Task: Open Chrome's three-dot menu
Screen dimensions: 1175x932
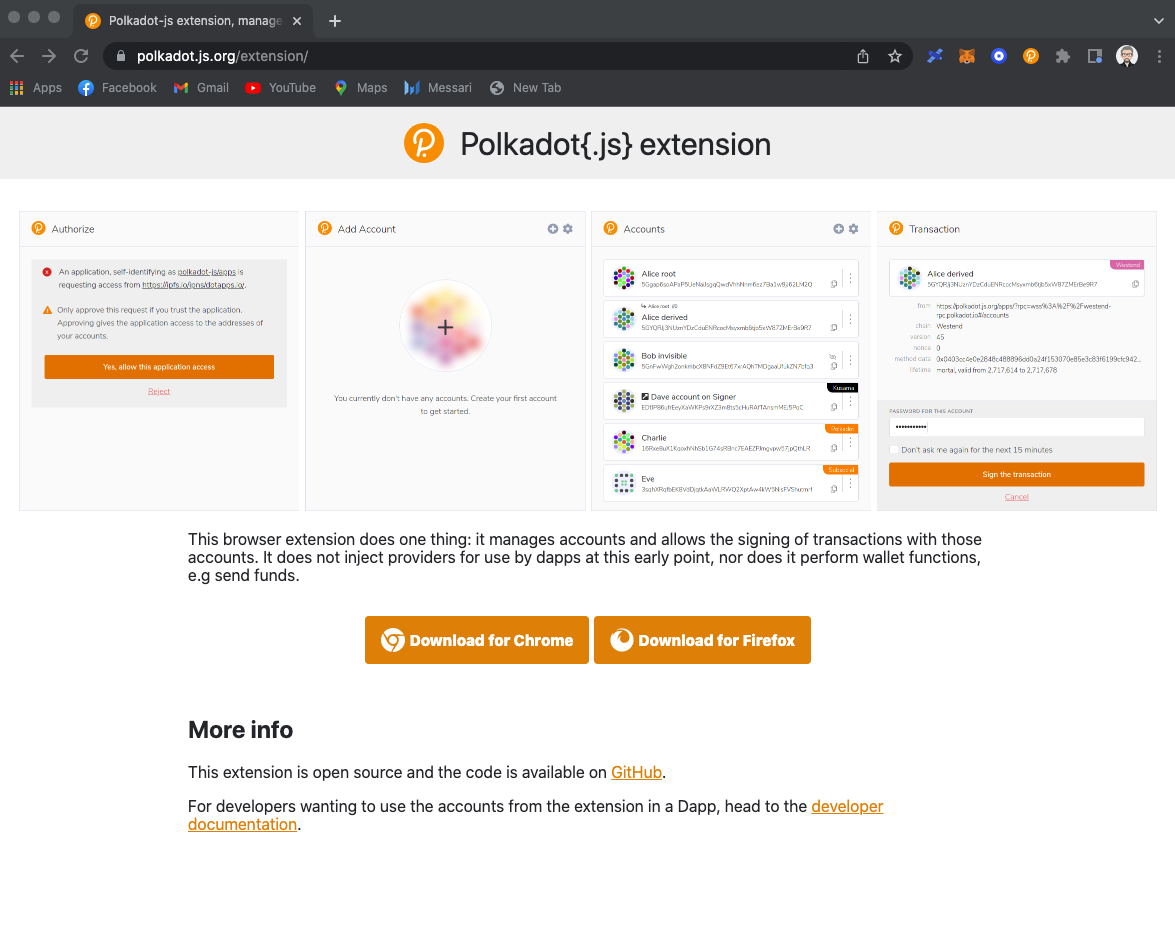Action: pos(1159,56)
